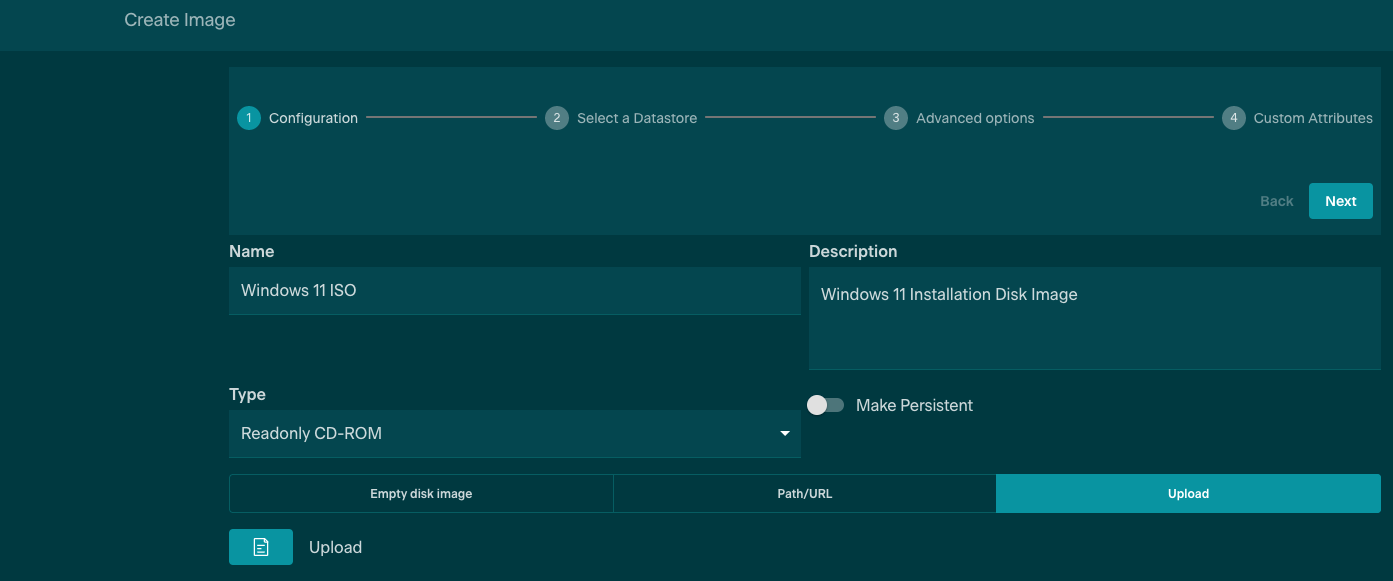Click the step 2 numbered circle icon
1393x581 pixels.
click(556, 118)
